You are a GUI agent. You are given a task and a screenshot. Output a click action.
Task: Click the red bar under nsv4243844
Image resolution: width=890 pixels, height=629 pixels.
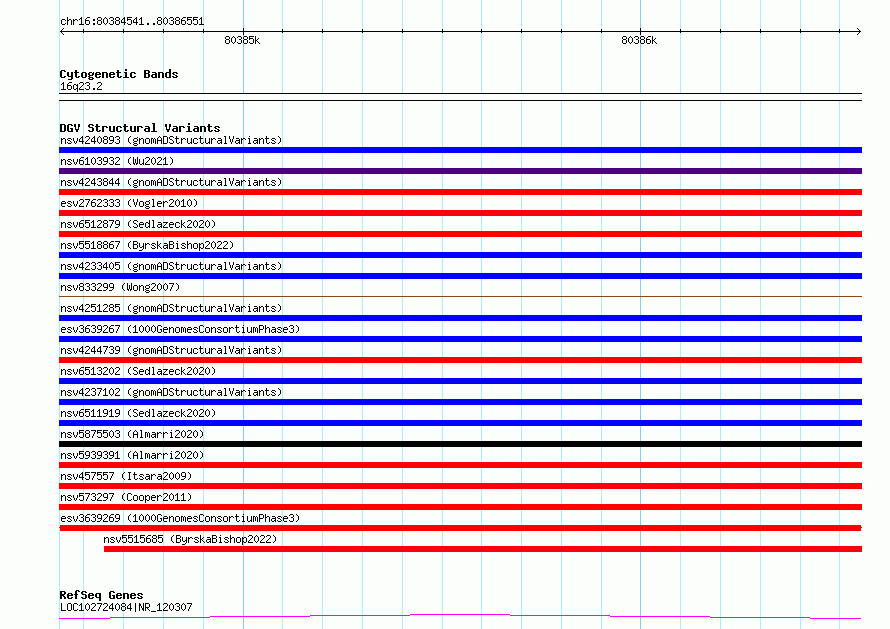[460, 192]
